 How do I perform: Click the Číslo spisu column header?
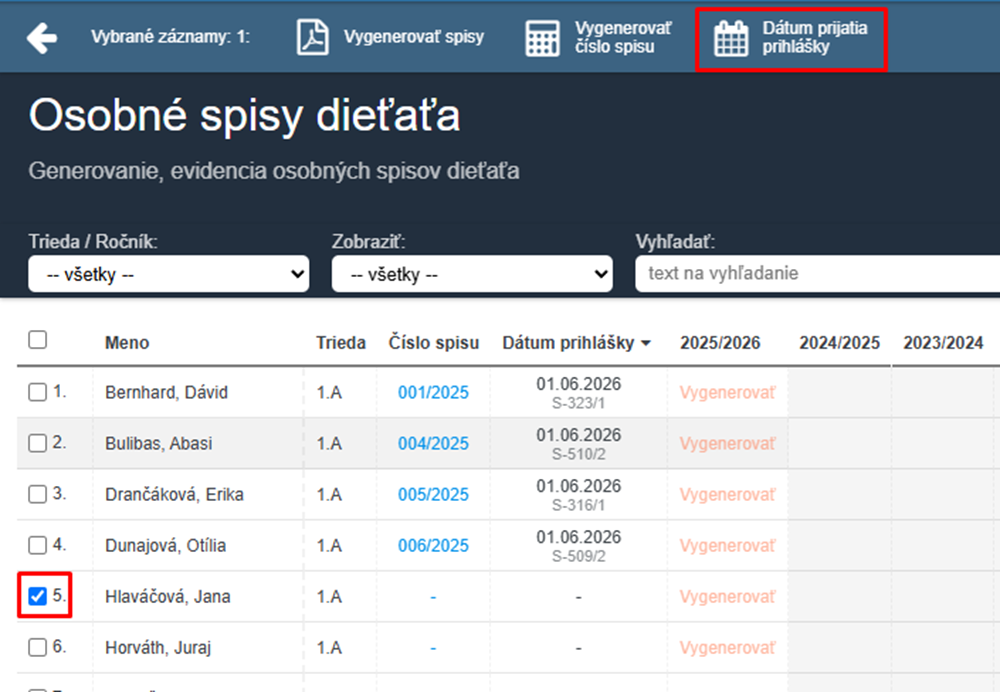click(434, 343)
